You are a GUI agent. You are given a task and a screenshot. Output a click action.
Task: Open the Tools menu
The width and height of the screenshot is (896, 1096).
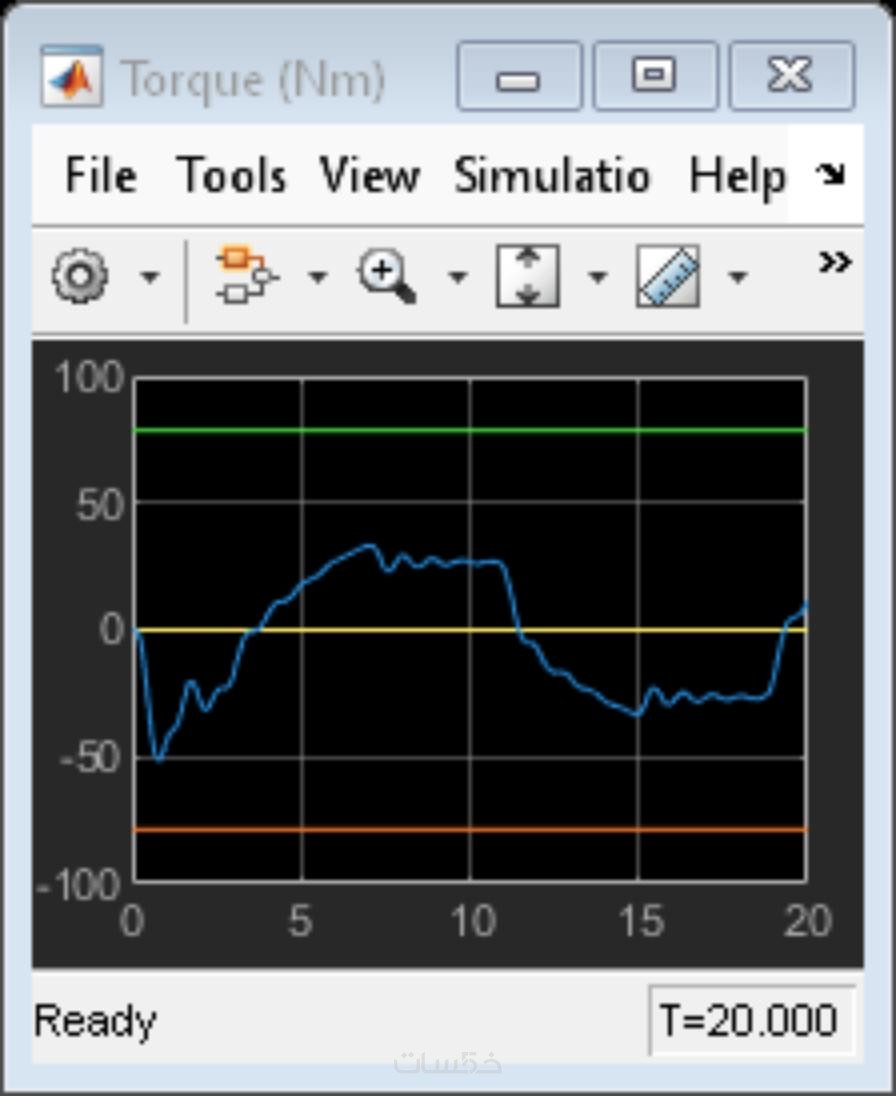click(x=231, y=175)
